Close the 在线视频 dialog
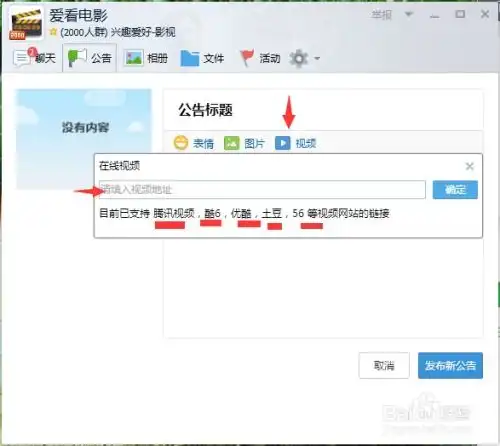The image size is (500, 446). point(469,166)
